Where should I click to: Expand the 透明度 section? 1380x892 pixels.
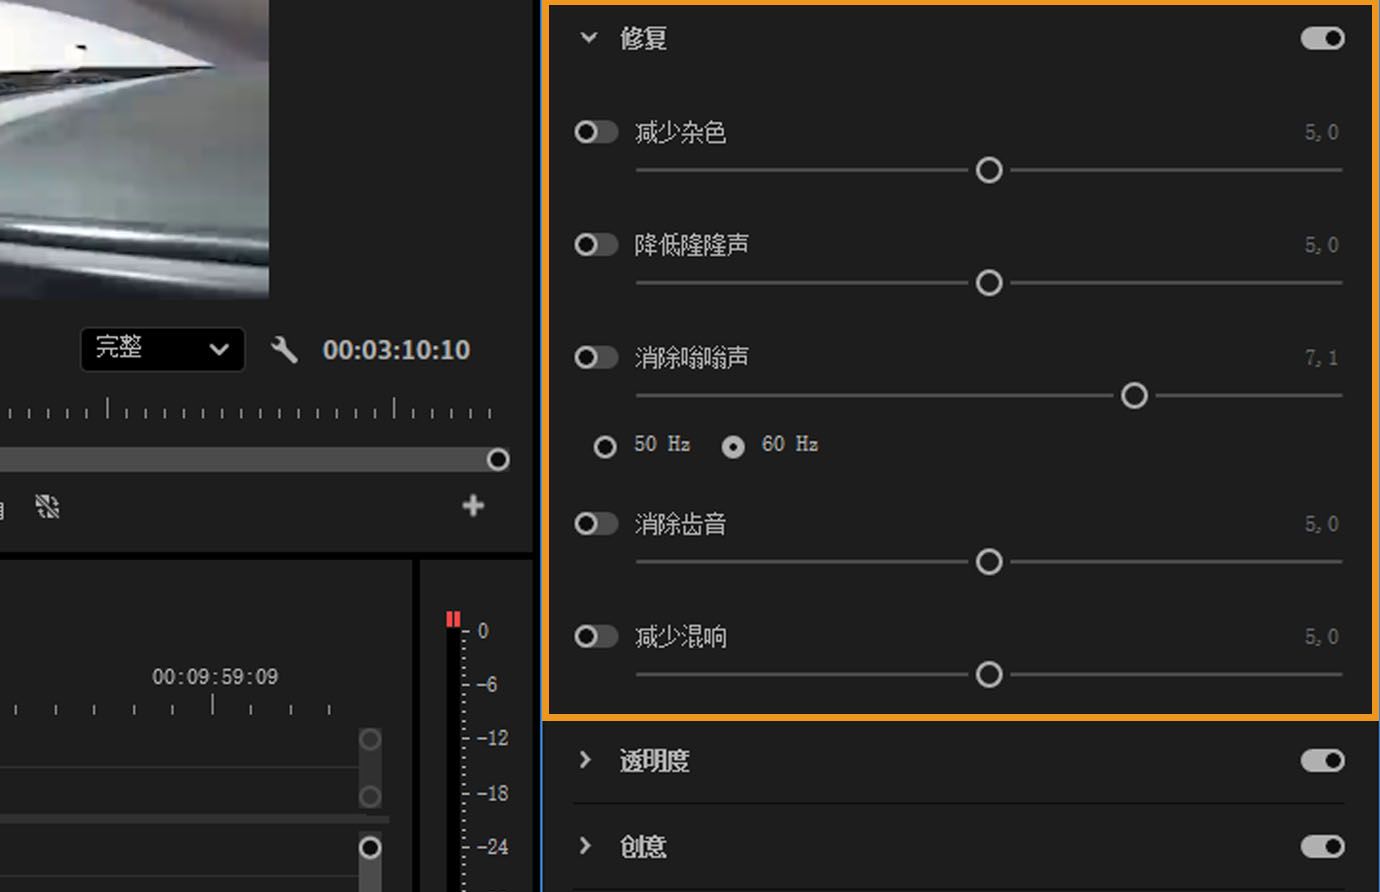tap(586, 760)
